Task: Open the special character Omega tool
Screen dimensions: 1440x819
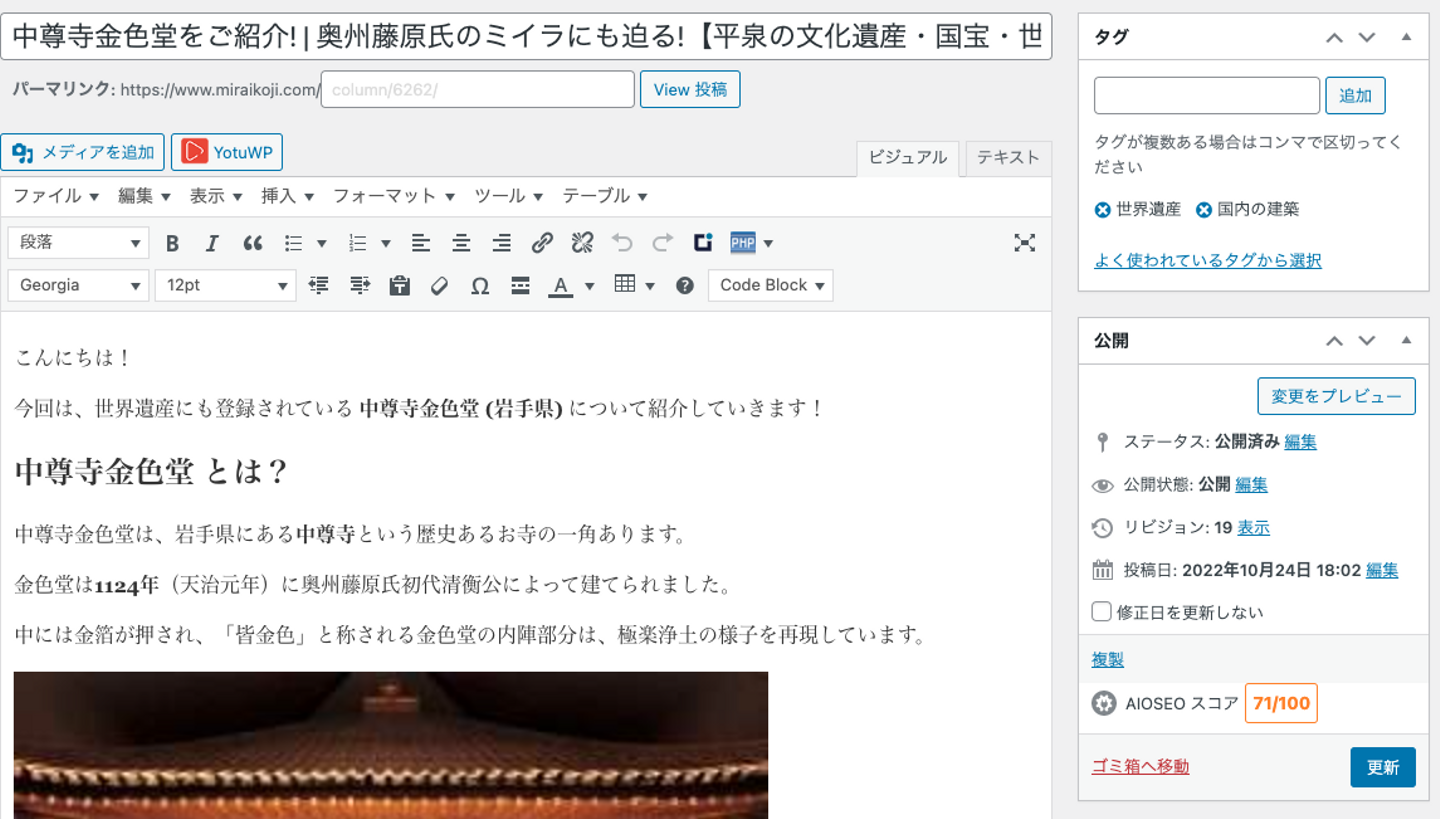Action: [x=480, y=286]
